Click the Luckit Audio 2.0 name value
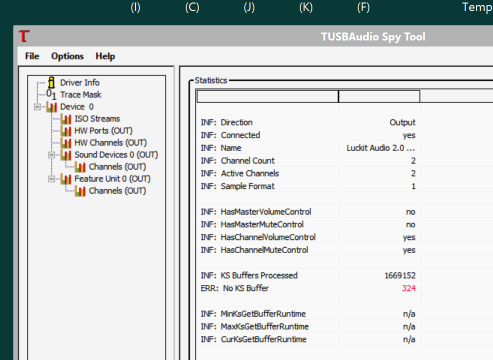Viewport: 493px width, 360px height. pos(381,148)
